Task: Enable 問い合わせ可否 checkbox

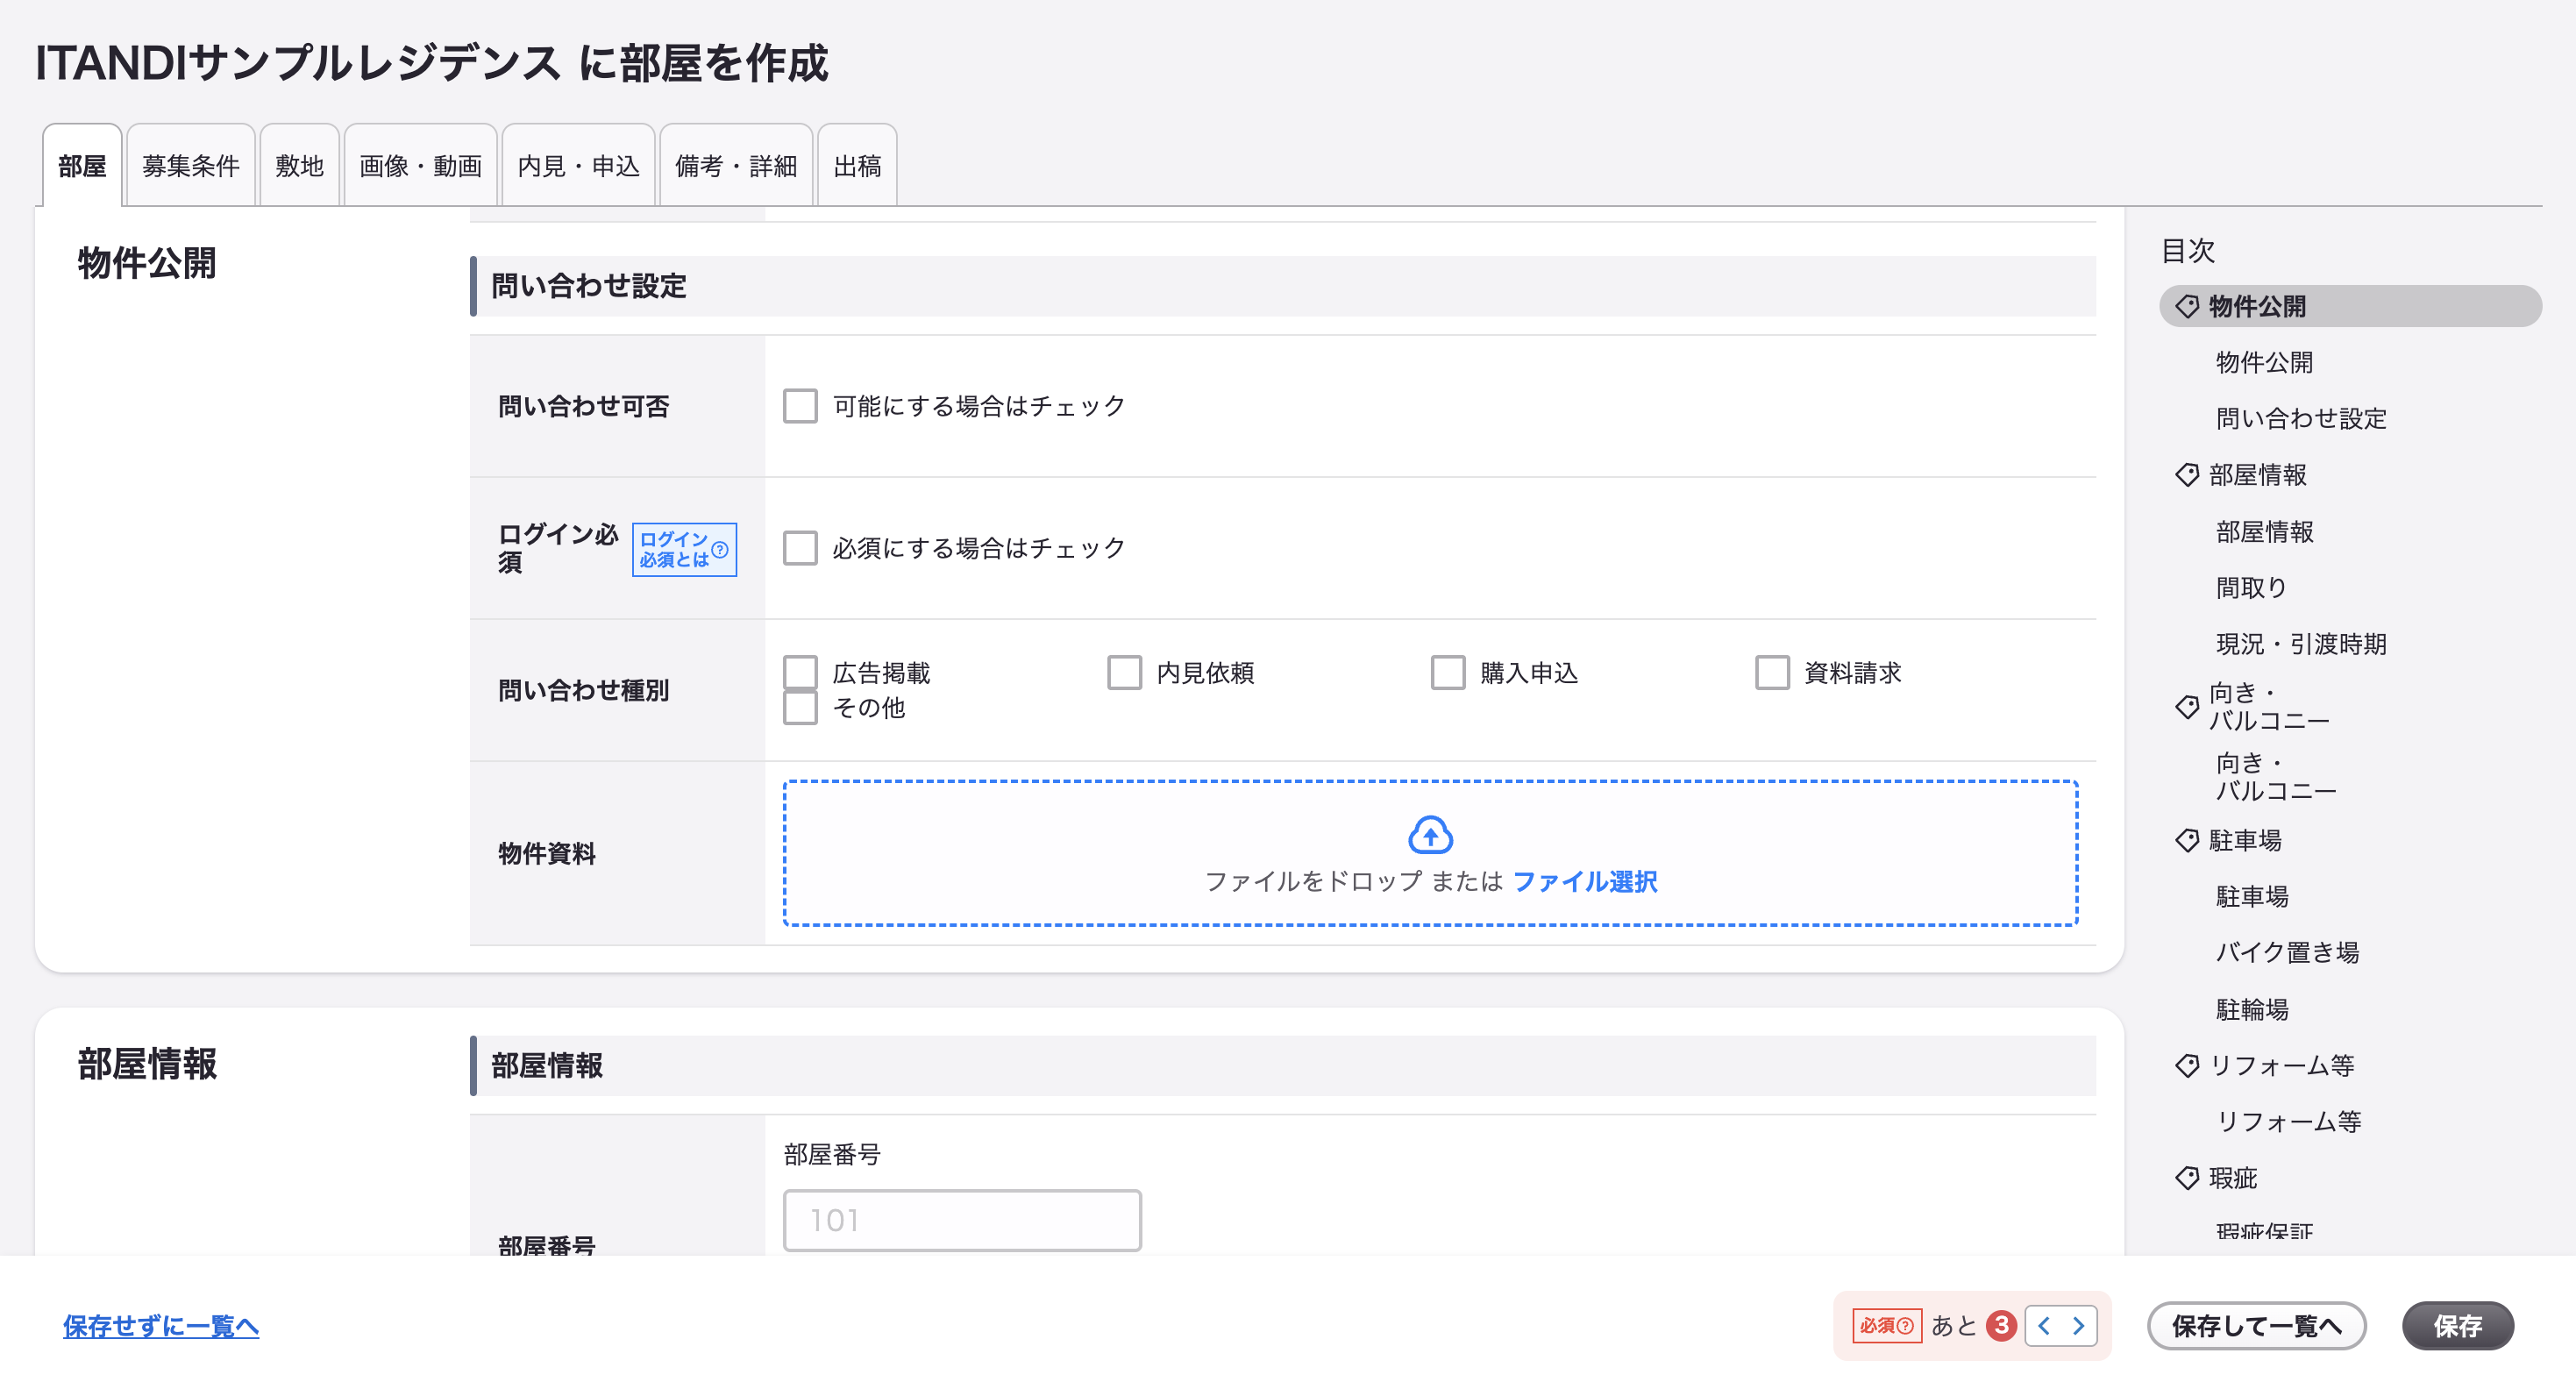Action: coord(800,406)
